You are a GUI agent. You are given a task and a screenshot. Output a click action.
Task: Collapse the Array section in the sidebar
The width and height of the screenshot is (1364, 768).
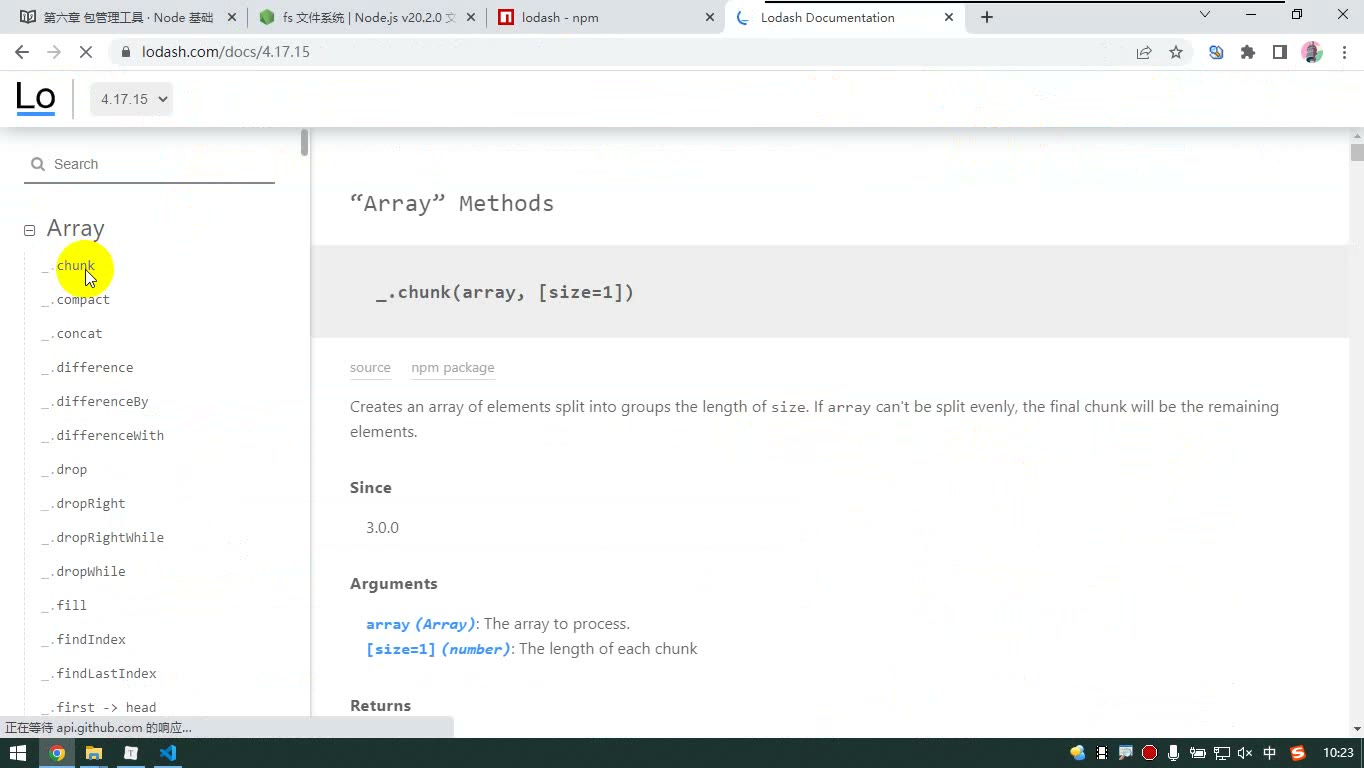coord(30,230)
